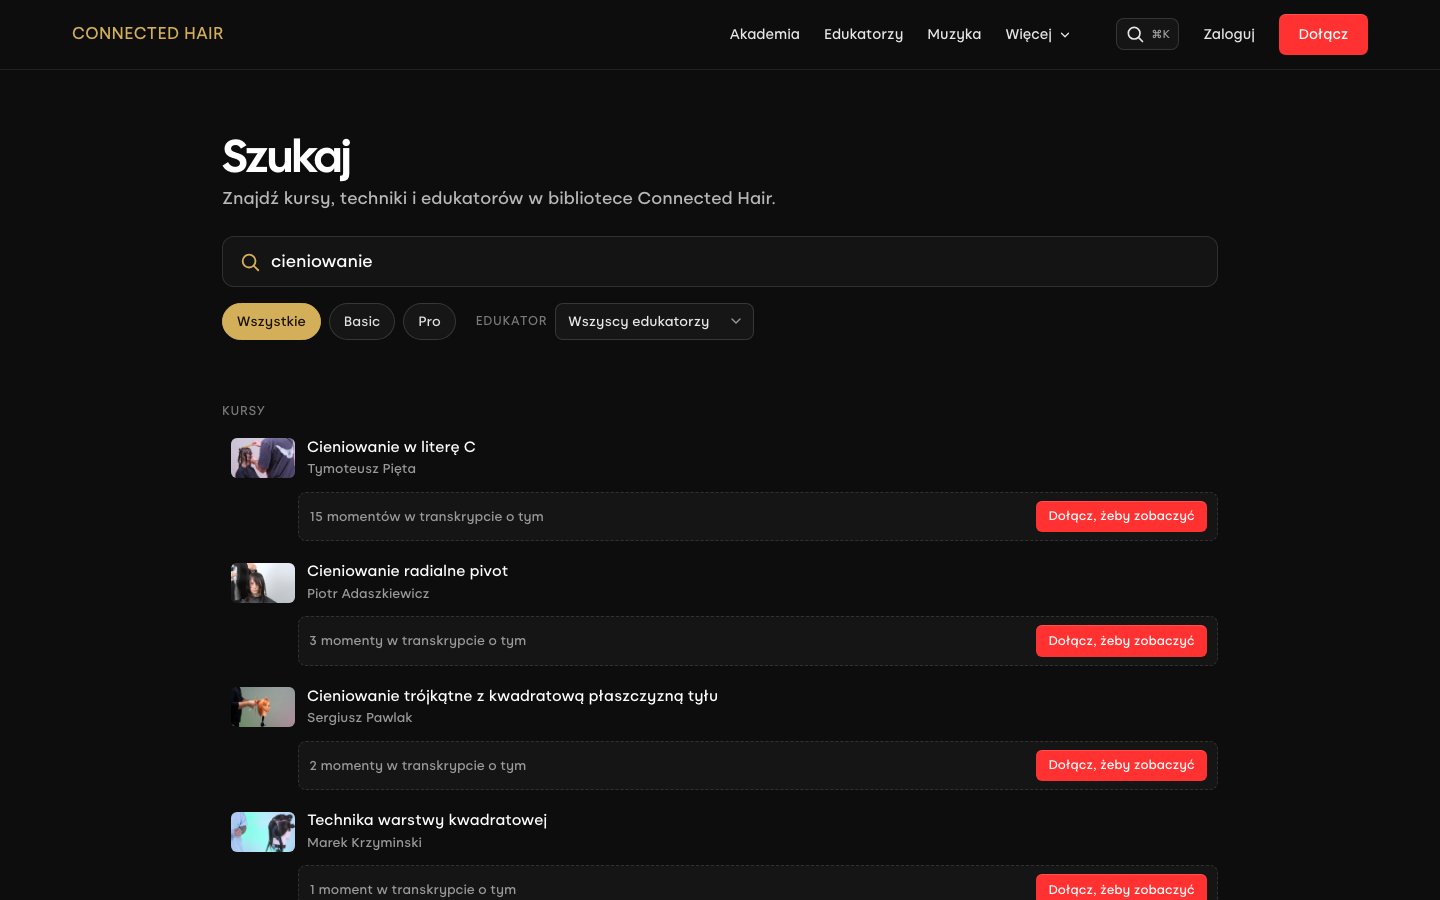Click author name Tymoteusz Pięta
Screen dimensions: 1440x900
(361, 469)
